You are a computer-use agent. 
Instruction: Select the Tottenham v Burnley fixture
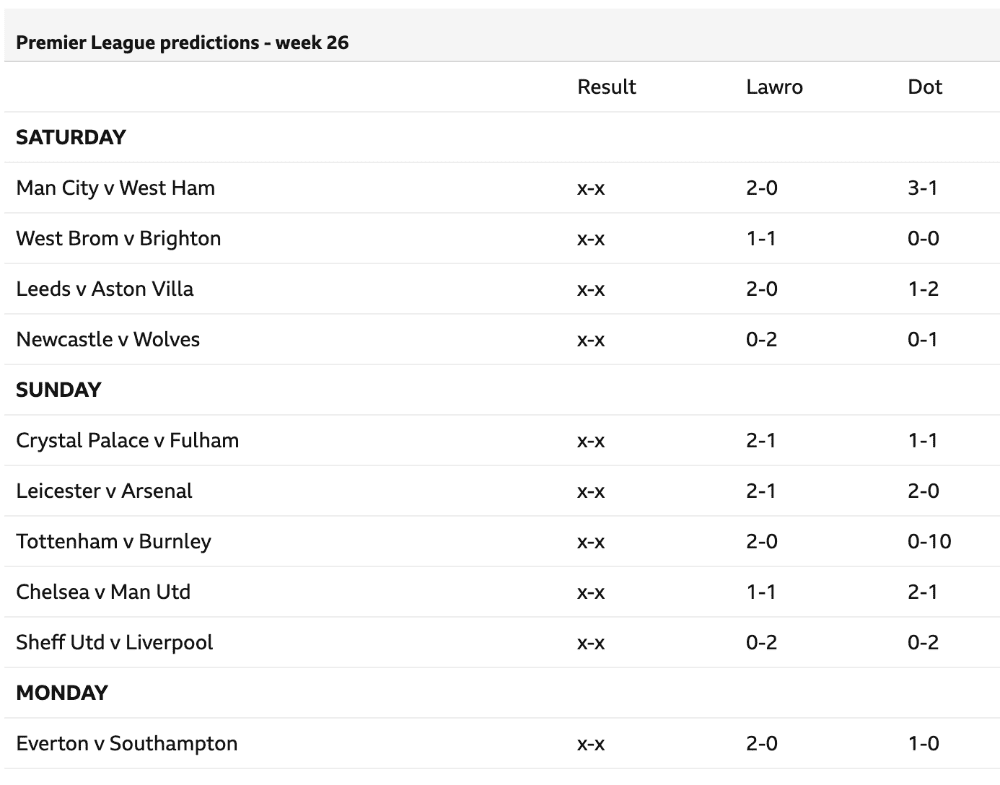(x=114, y=541)
